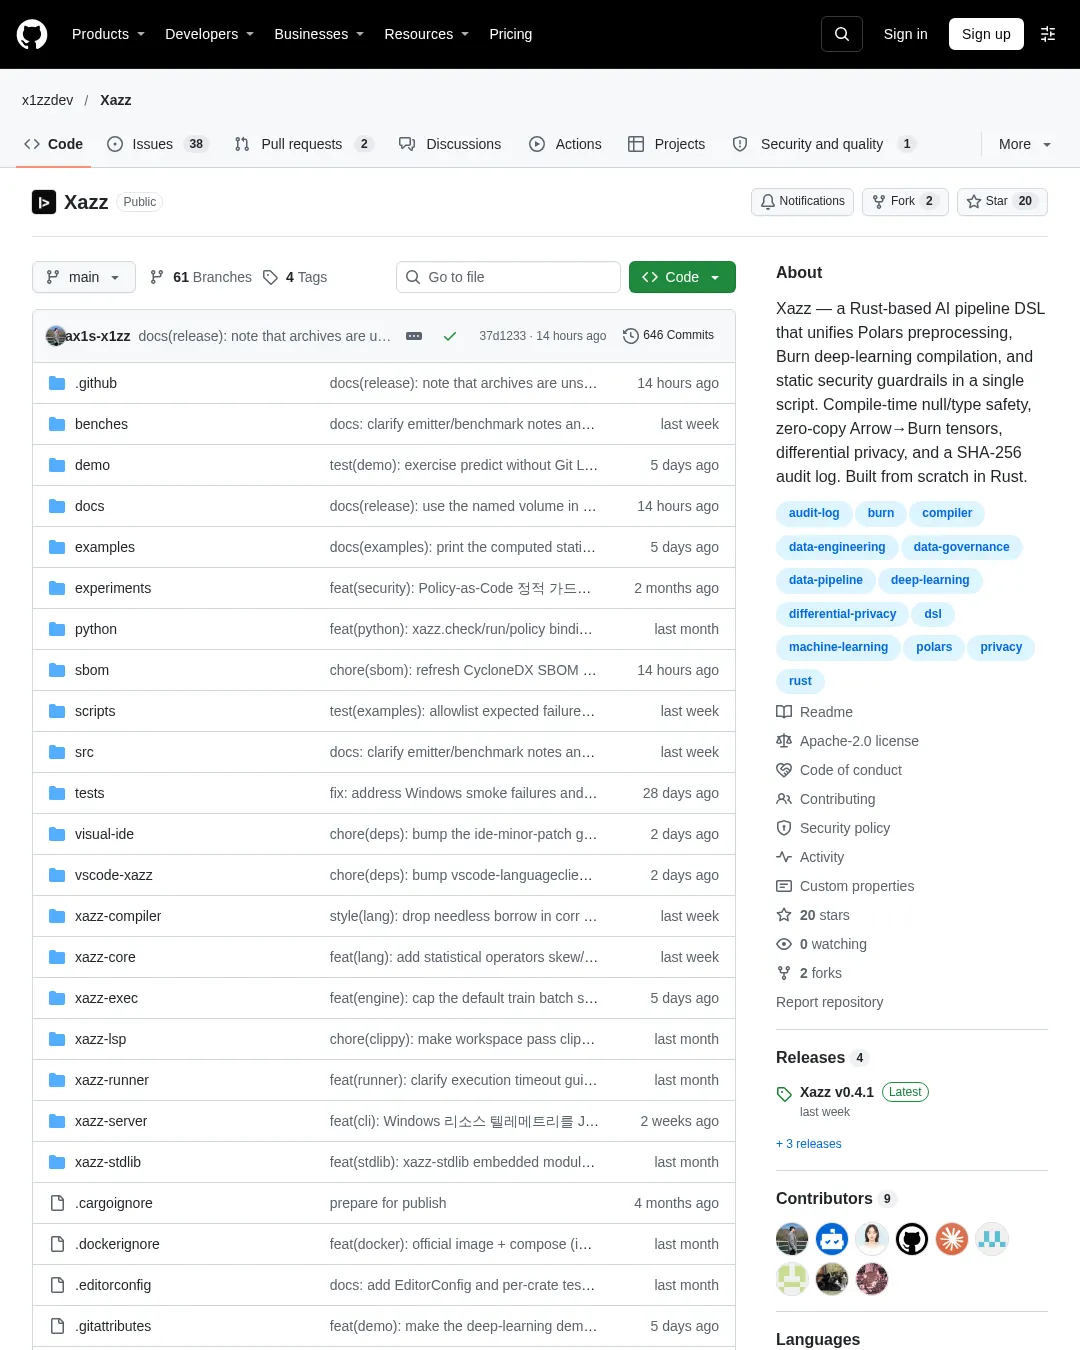This screenshot has height=1350, width=1080.
Task: Open the Pricing page
Action: [511, 34]
